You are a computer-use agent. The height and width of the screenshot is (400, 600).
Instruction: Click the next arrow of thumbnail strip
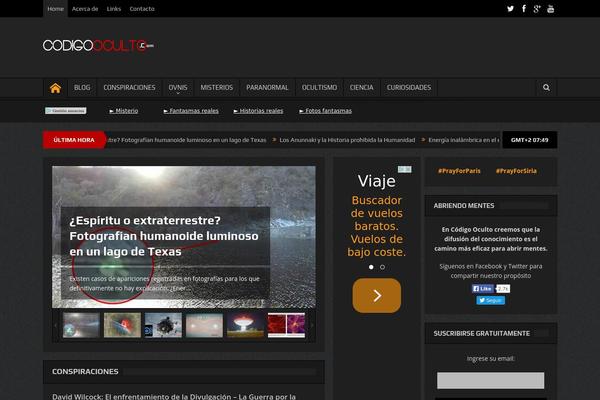click(x=312, y=325)
